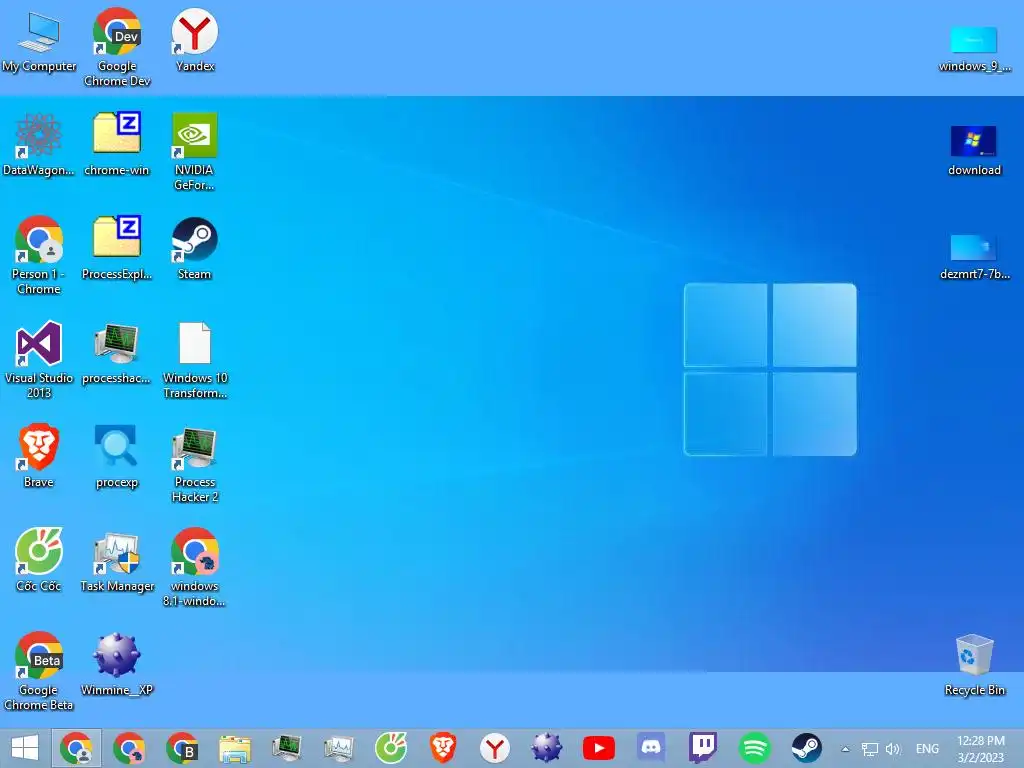Open Process Hacker from the taskbar

(x=286, y=748)
